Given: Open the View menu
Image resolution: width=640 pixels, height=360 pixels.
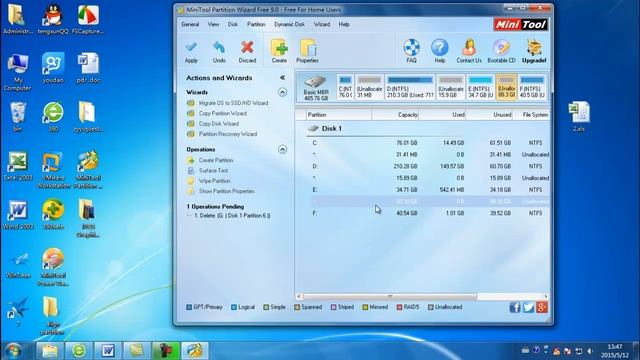Looking at the screenshot, I should 213,24.
